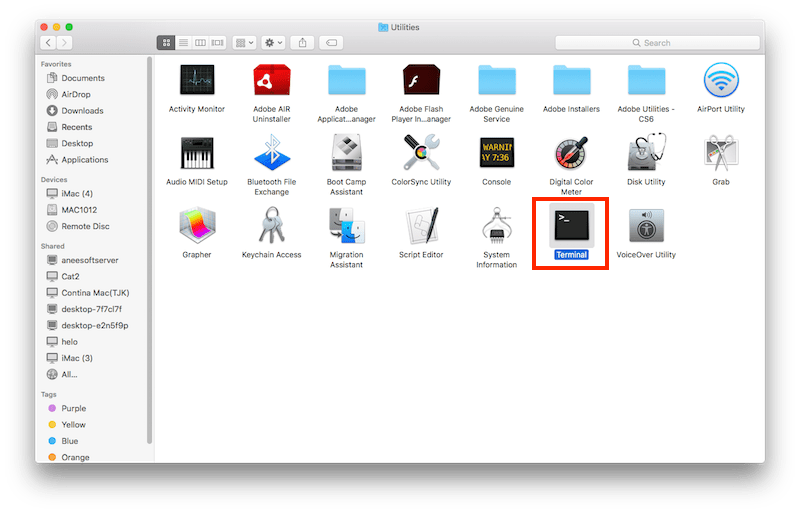Screen dimensions: 800x513
Task: Select Adobe AIR Uninstaller icon
Action: (272, 80)
